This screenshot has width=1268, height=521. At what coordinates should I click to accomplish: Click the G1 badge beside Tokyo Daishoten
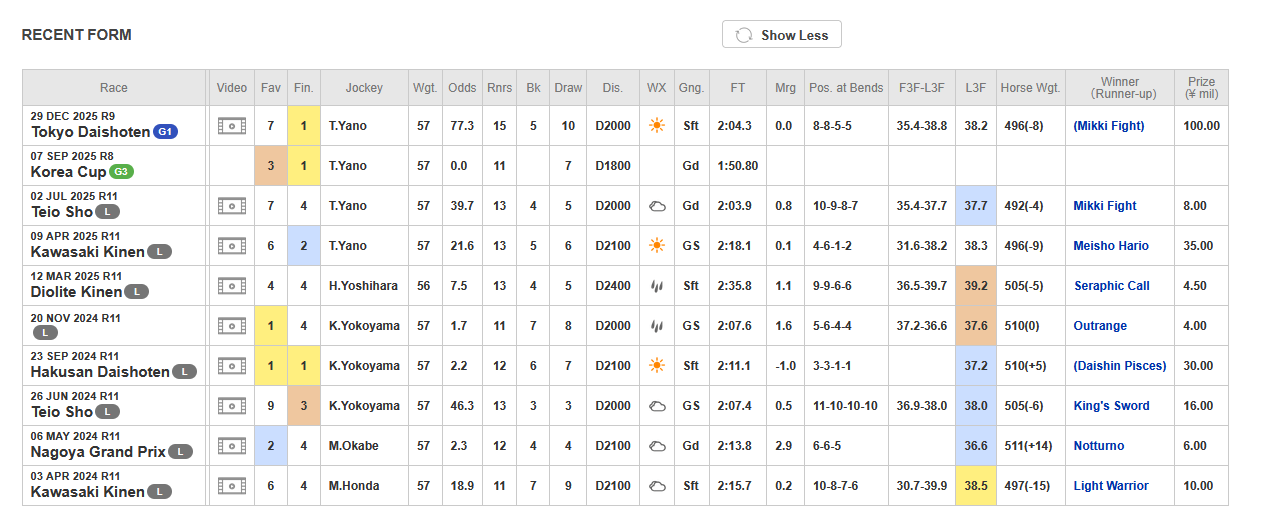click(166, 132)
